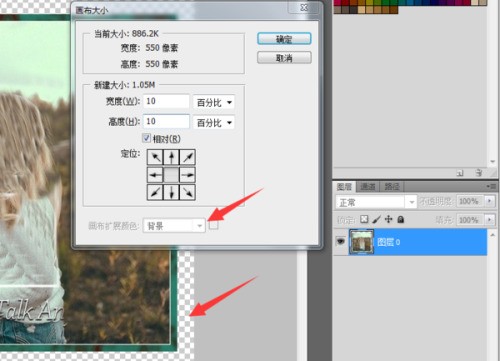Open the Layers panel flyout menu icon

[x=491, y=186]
